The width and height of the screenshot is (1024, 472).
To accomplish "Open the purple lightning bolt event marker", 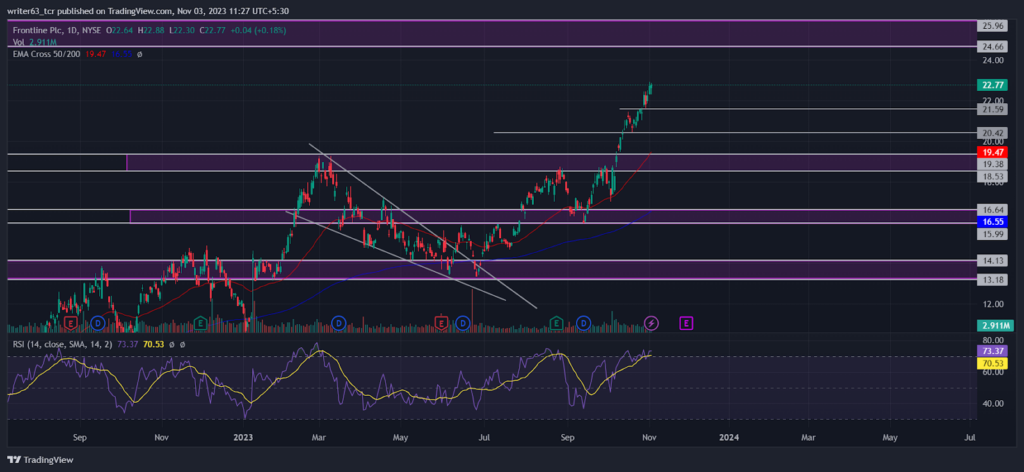I will pos(652,323).
